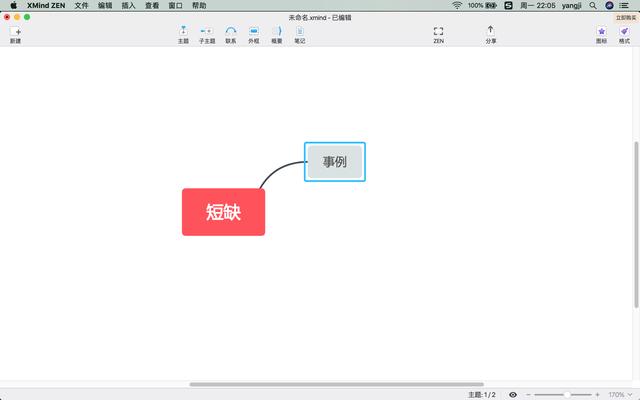Open the 插入 menu

pyautogui.click(x=128, y=5)
